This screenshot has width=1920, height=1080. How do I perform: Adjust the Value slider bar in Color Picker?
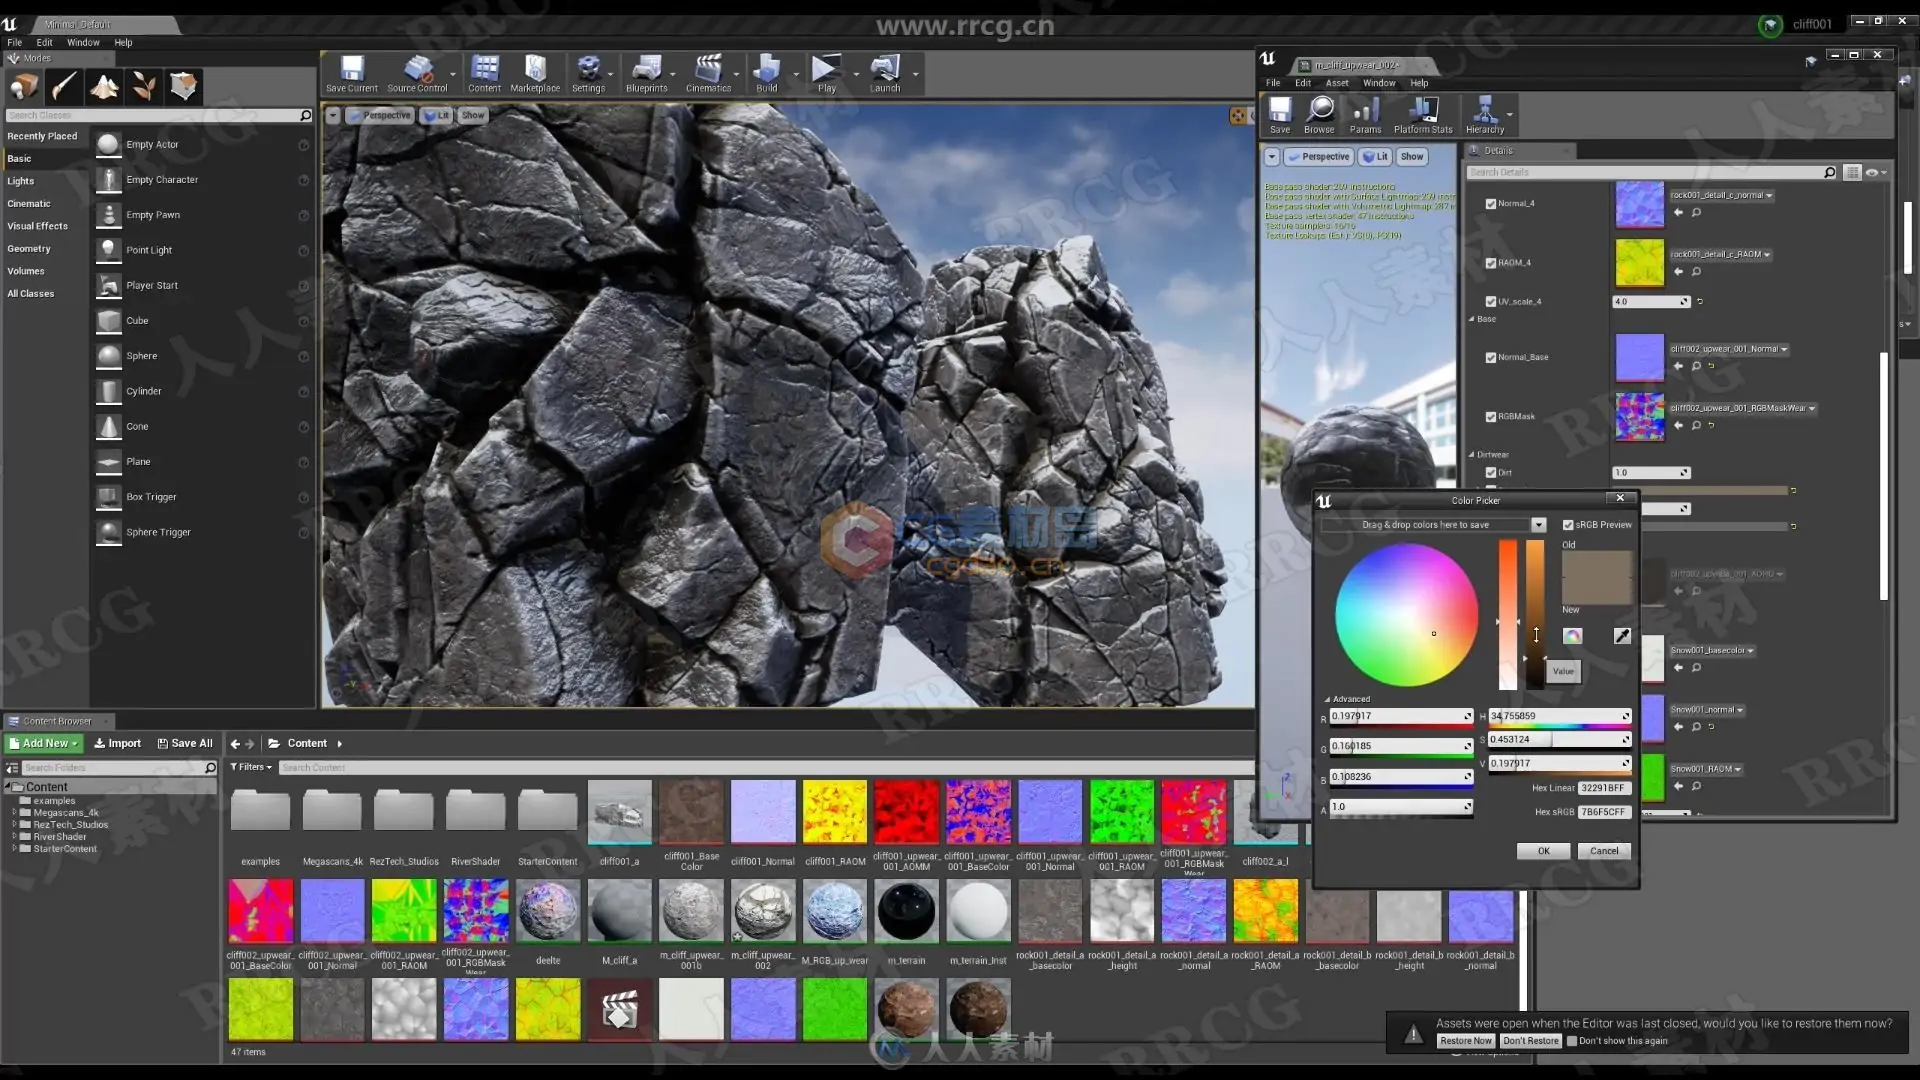click(x=1535, y=615)
